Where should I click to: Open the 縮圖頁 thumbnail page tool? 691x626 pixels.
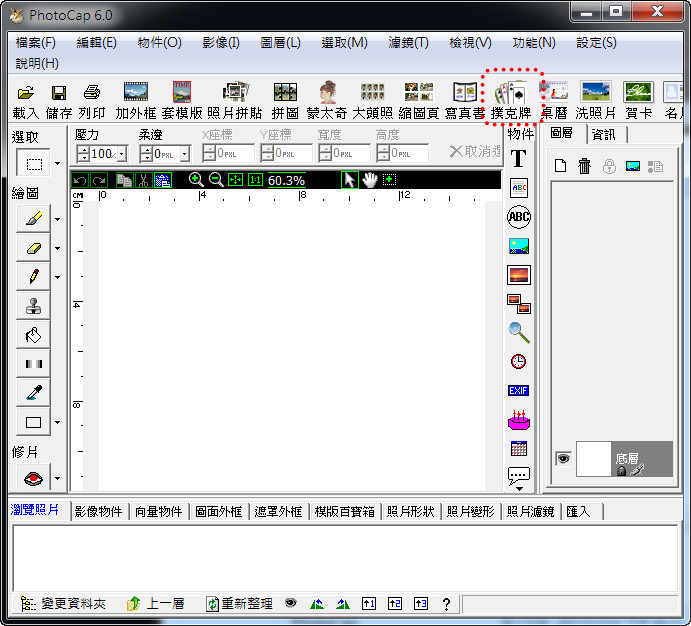(419, 100)
